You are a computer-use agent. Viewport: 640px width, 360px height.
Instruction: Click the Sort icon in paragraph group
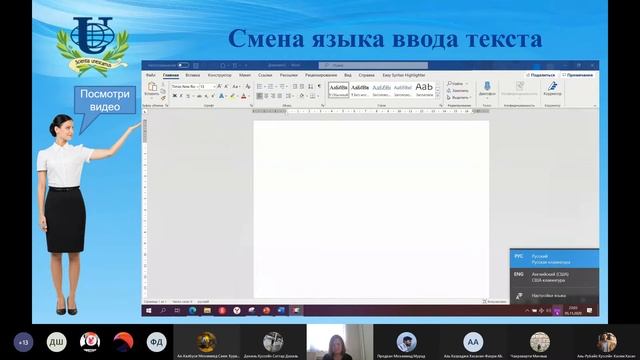coord(311,87)
